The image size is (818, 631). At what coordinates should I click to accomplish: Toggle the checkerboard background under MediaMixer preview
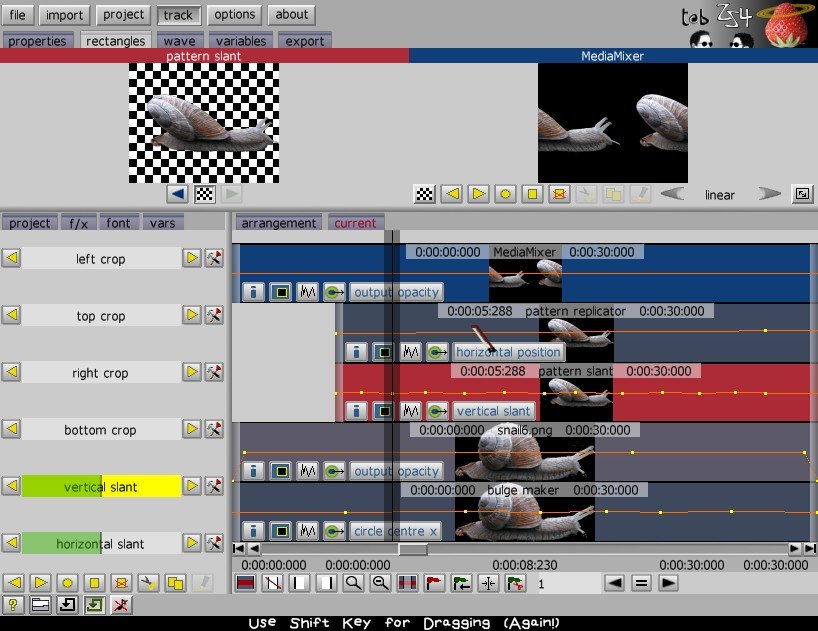click(x=425, y=194)
